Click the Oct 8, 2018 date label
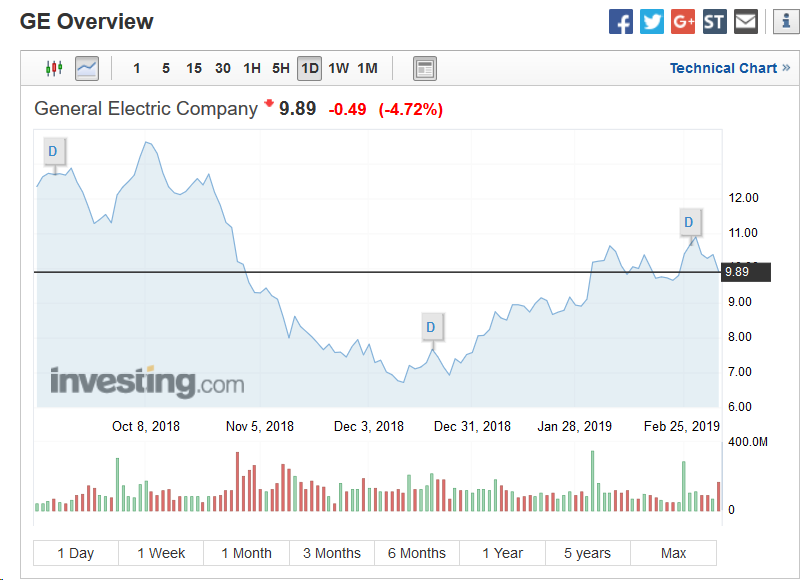 (146, 426)
